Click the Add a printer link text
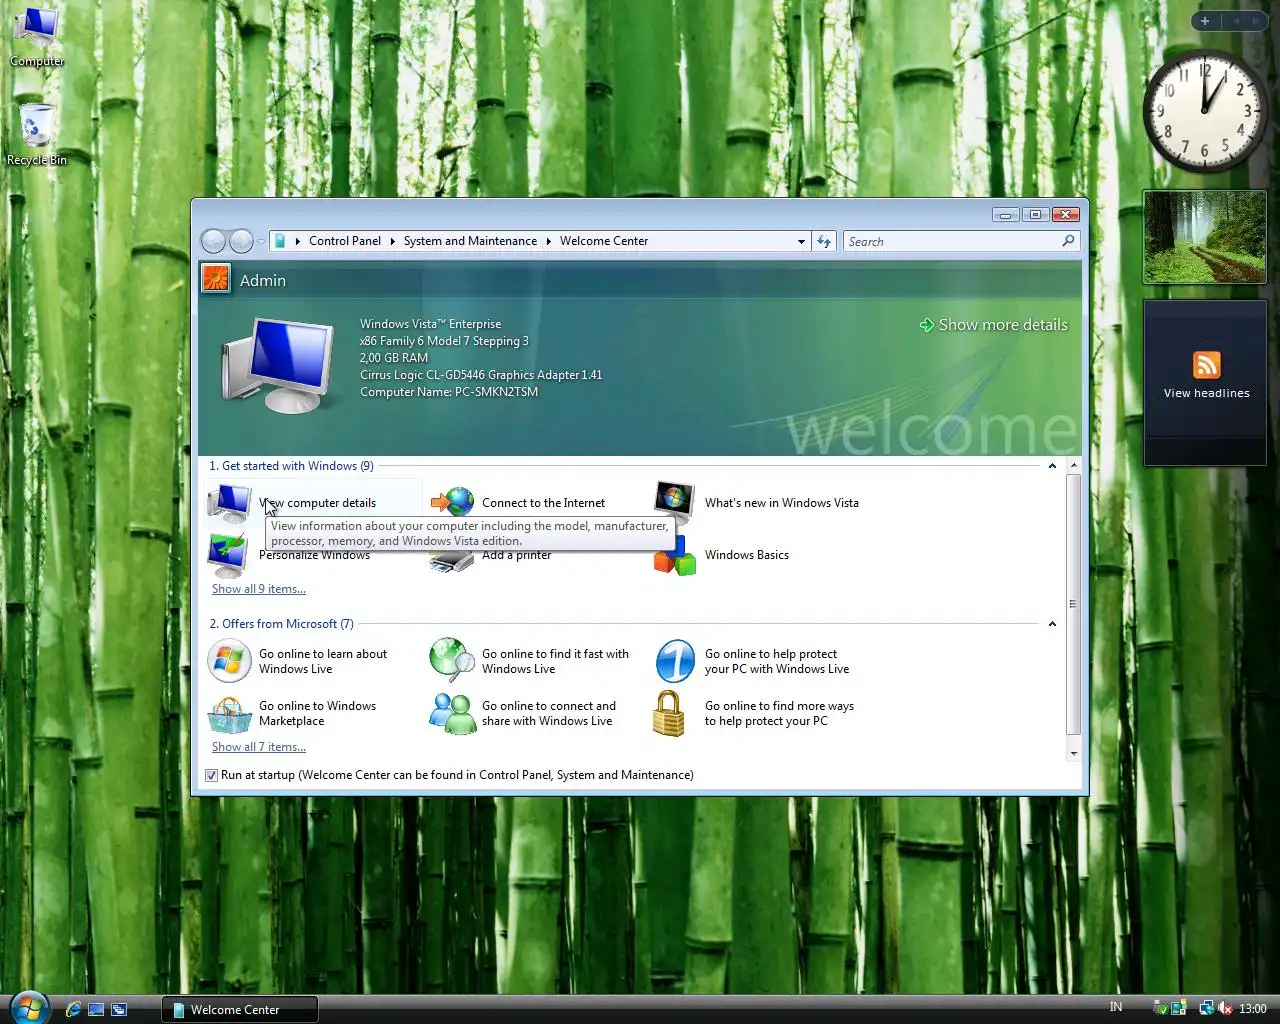This screenshot has width=1280, height=1024. click(x=517, y=555)
